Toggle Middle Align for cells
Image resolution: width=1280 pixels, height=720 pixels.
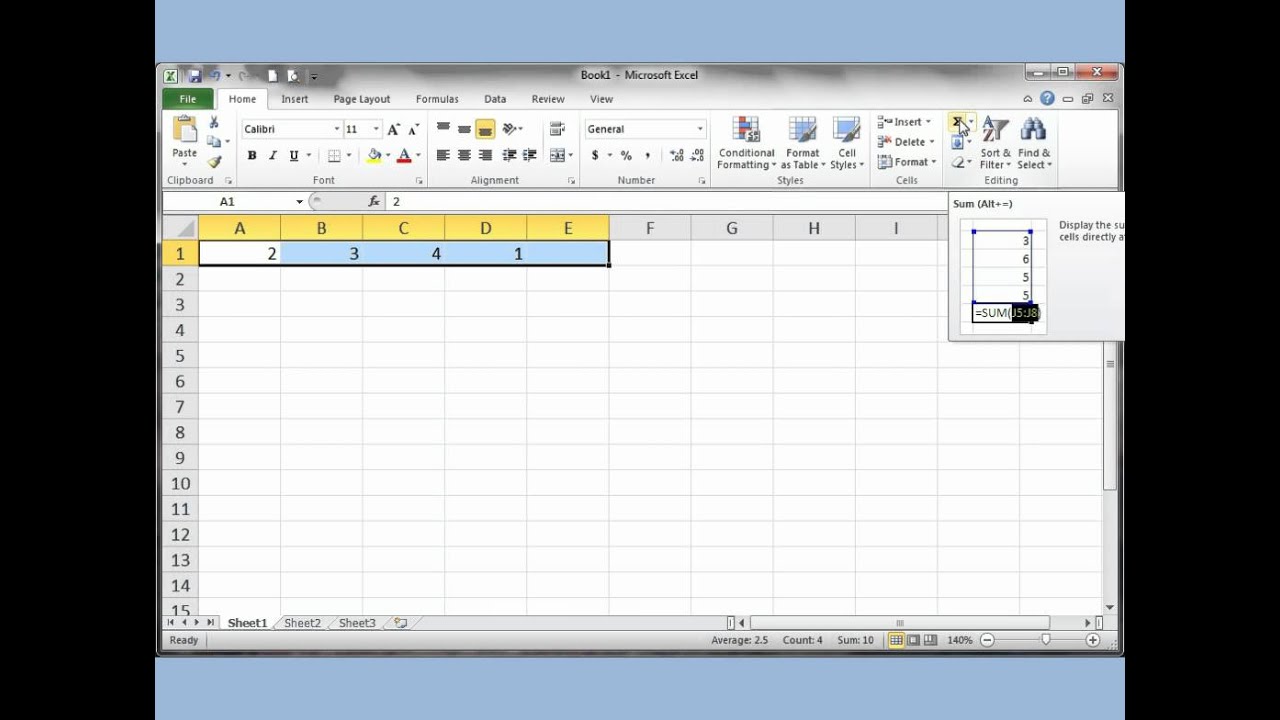point(464,129)
